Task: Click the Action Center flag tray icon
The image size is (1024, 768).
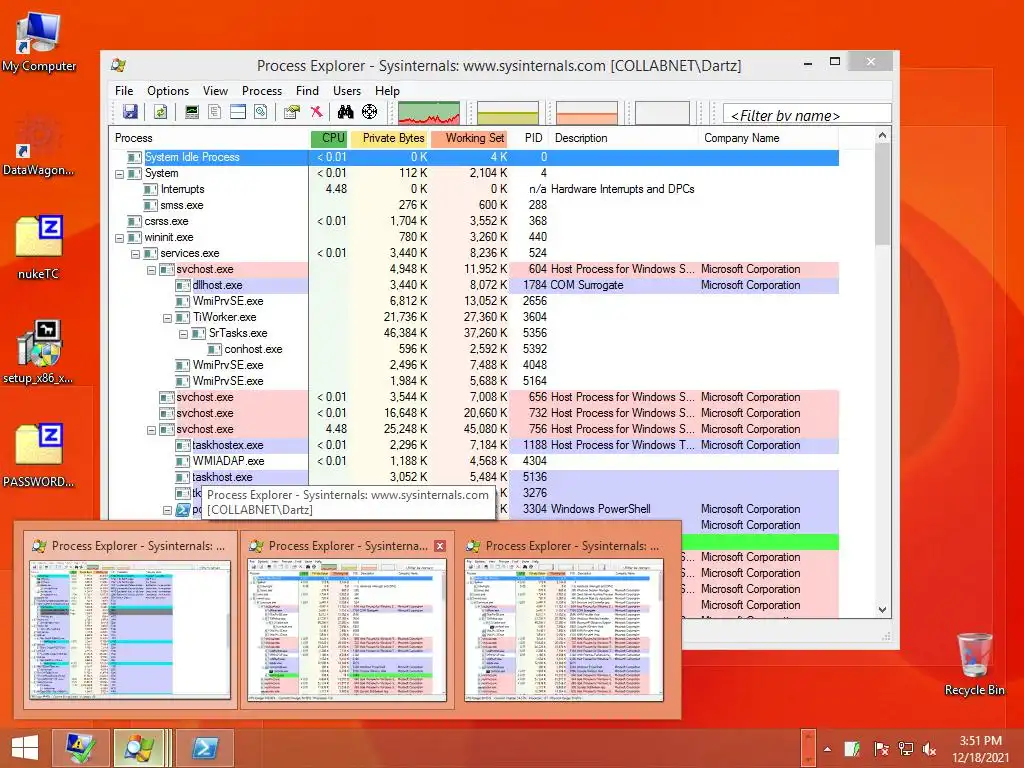Action: click(x=881, y=749)
